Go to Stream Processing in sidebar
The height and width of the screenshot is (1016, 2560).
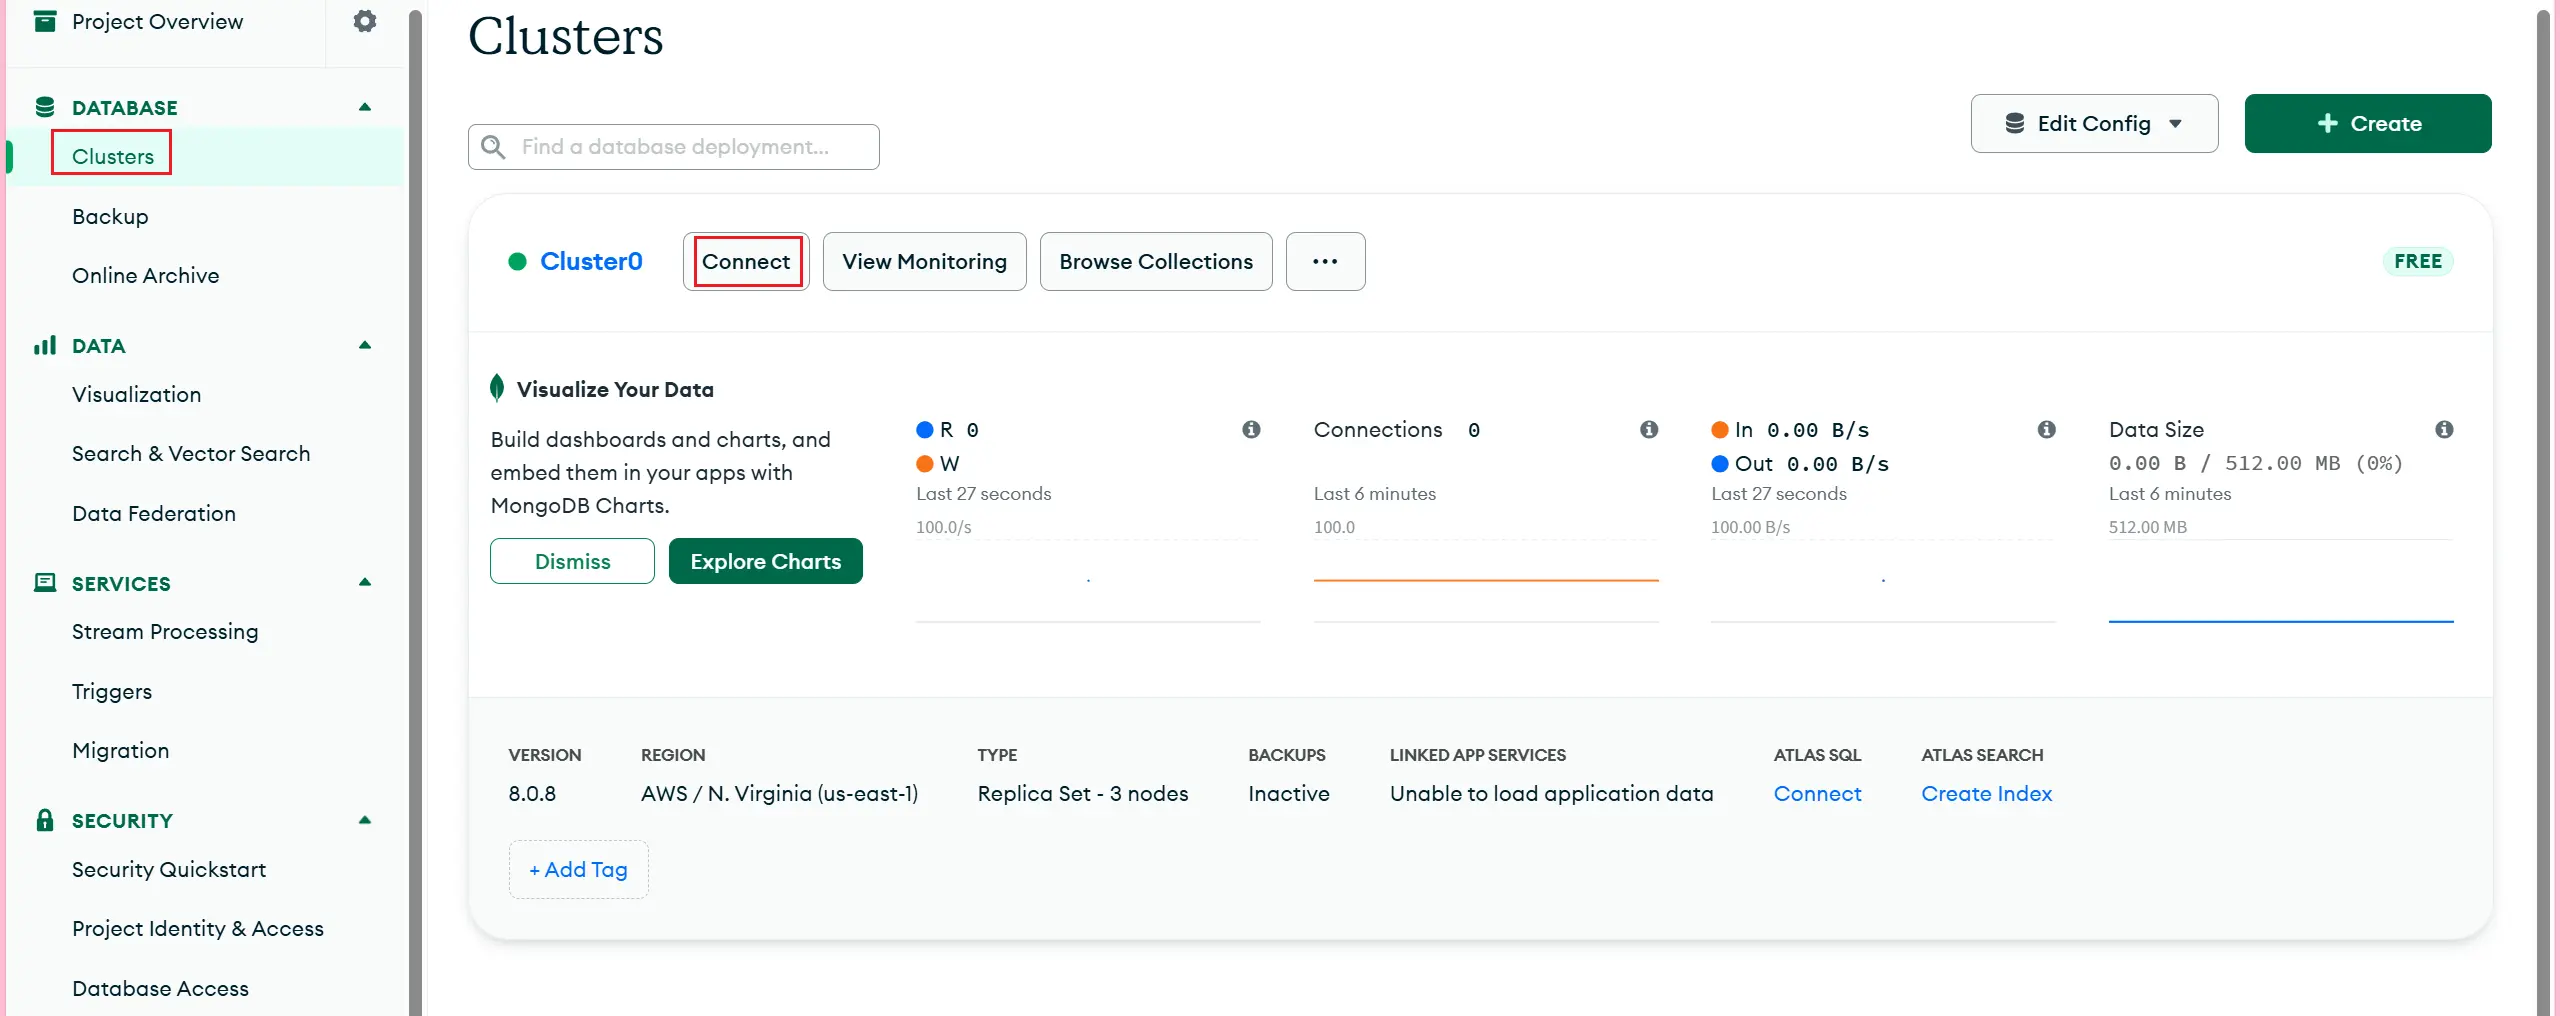(165, 632)
